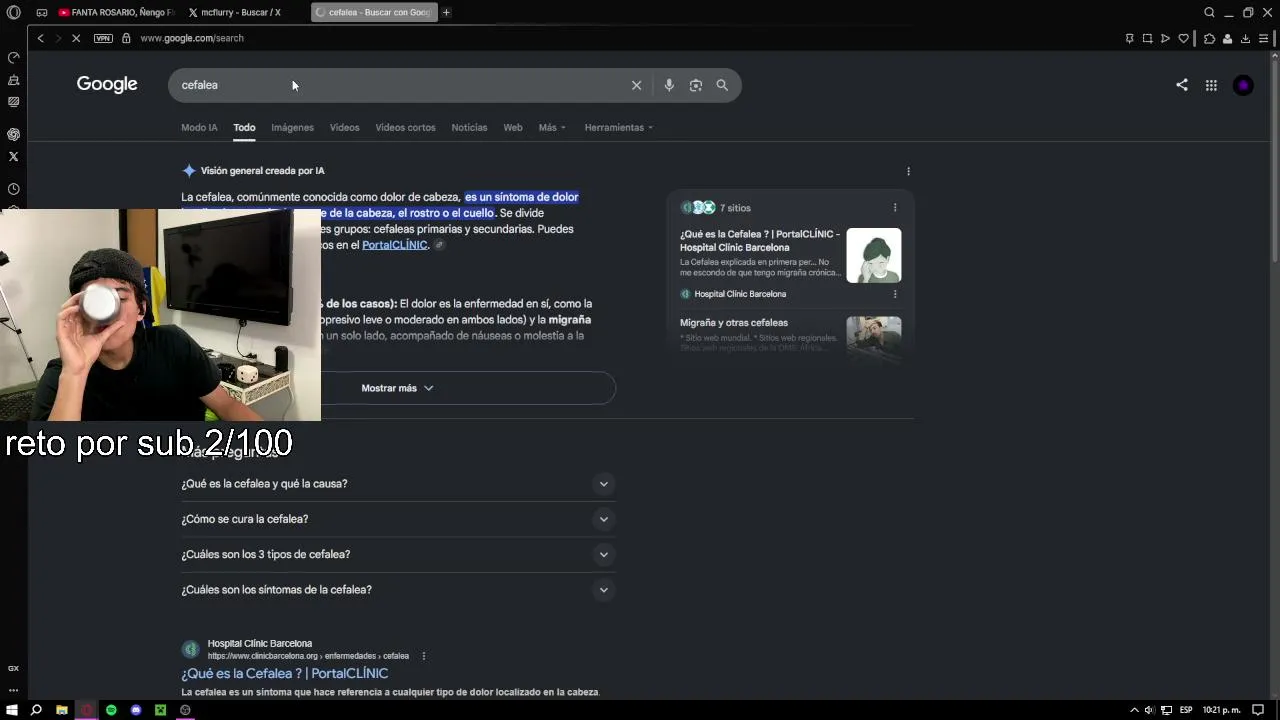
Task: Open options menu beside 7 sitios
Action: (895, 208)
